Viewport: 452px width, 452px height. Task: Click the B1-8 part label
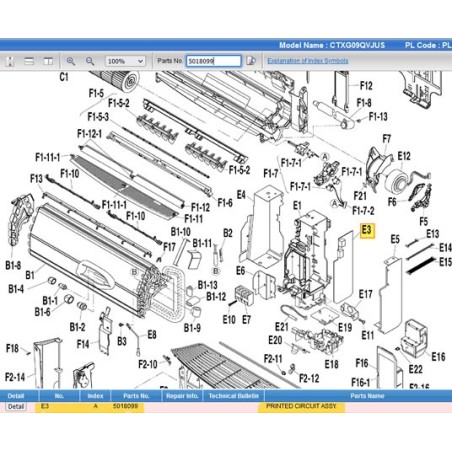point(13,265)
